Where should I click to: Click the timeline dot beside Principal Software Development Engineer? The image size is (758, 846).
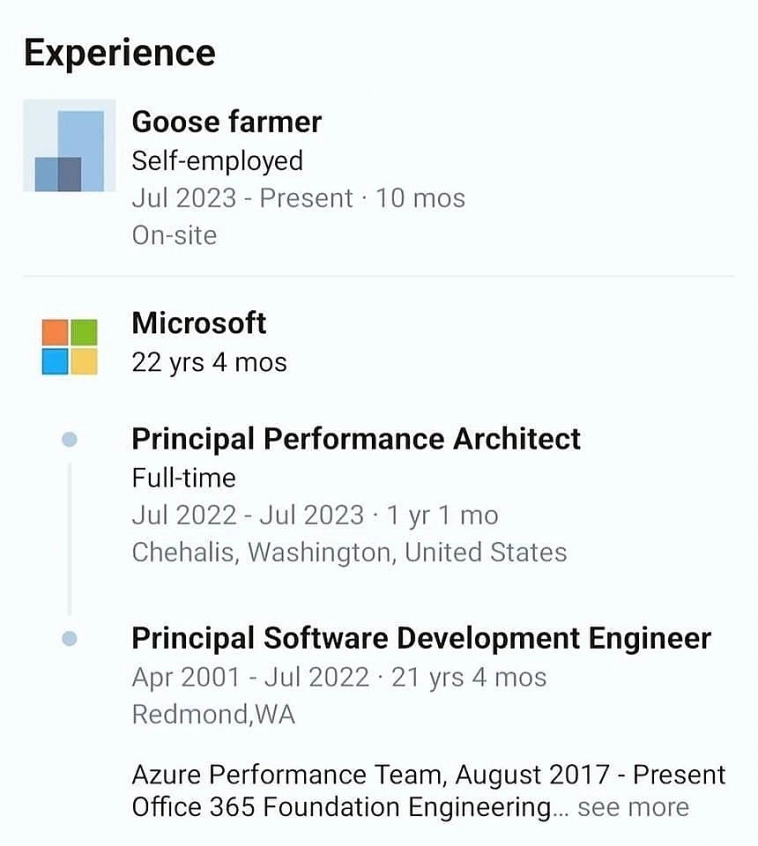(x=69, y=638)
